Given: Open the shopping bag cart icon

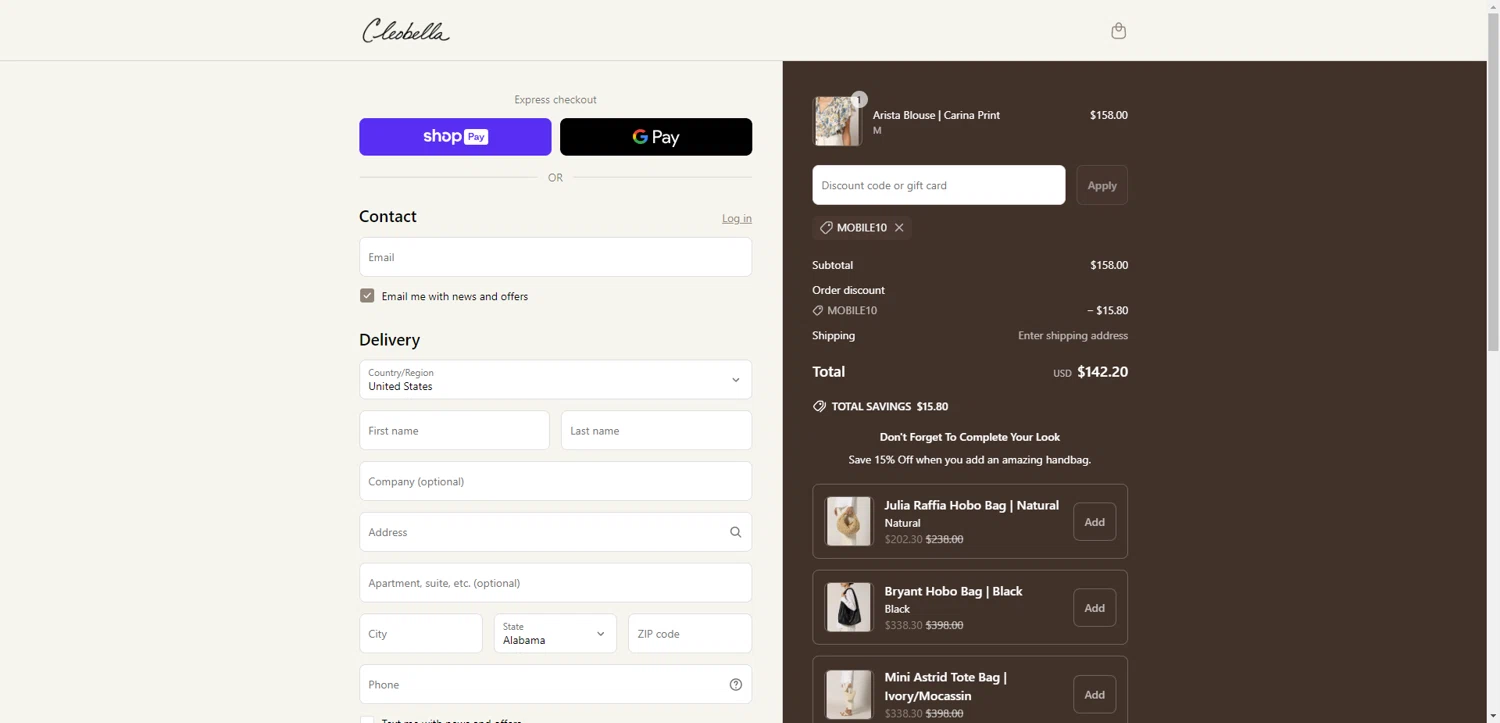Looking at the screenshot, I should tap(1118, 31).
